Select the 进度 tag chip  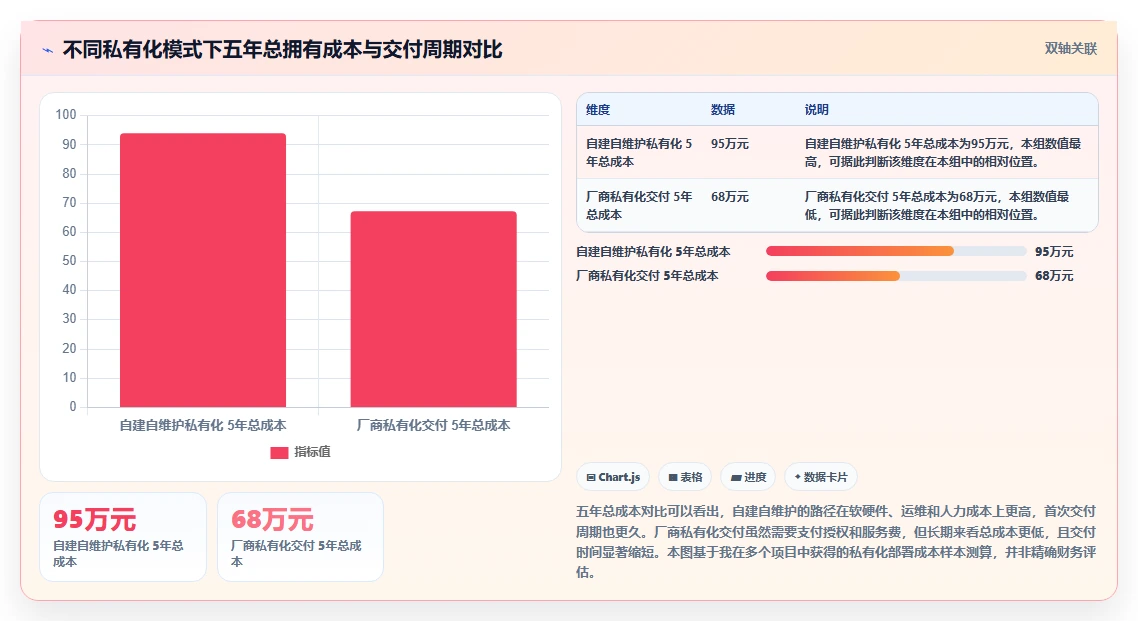748,477
